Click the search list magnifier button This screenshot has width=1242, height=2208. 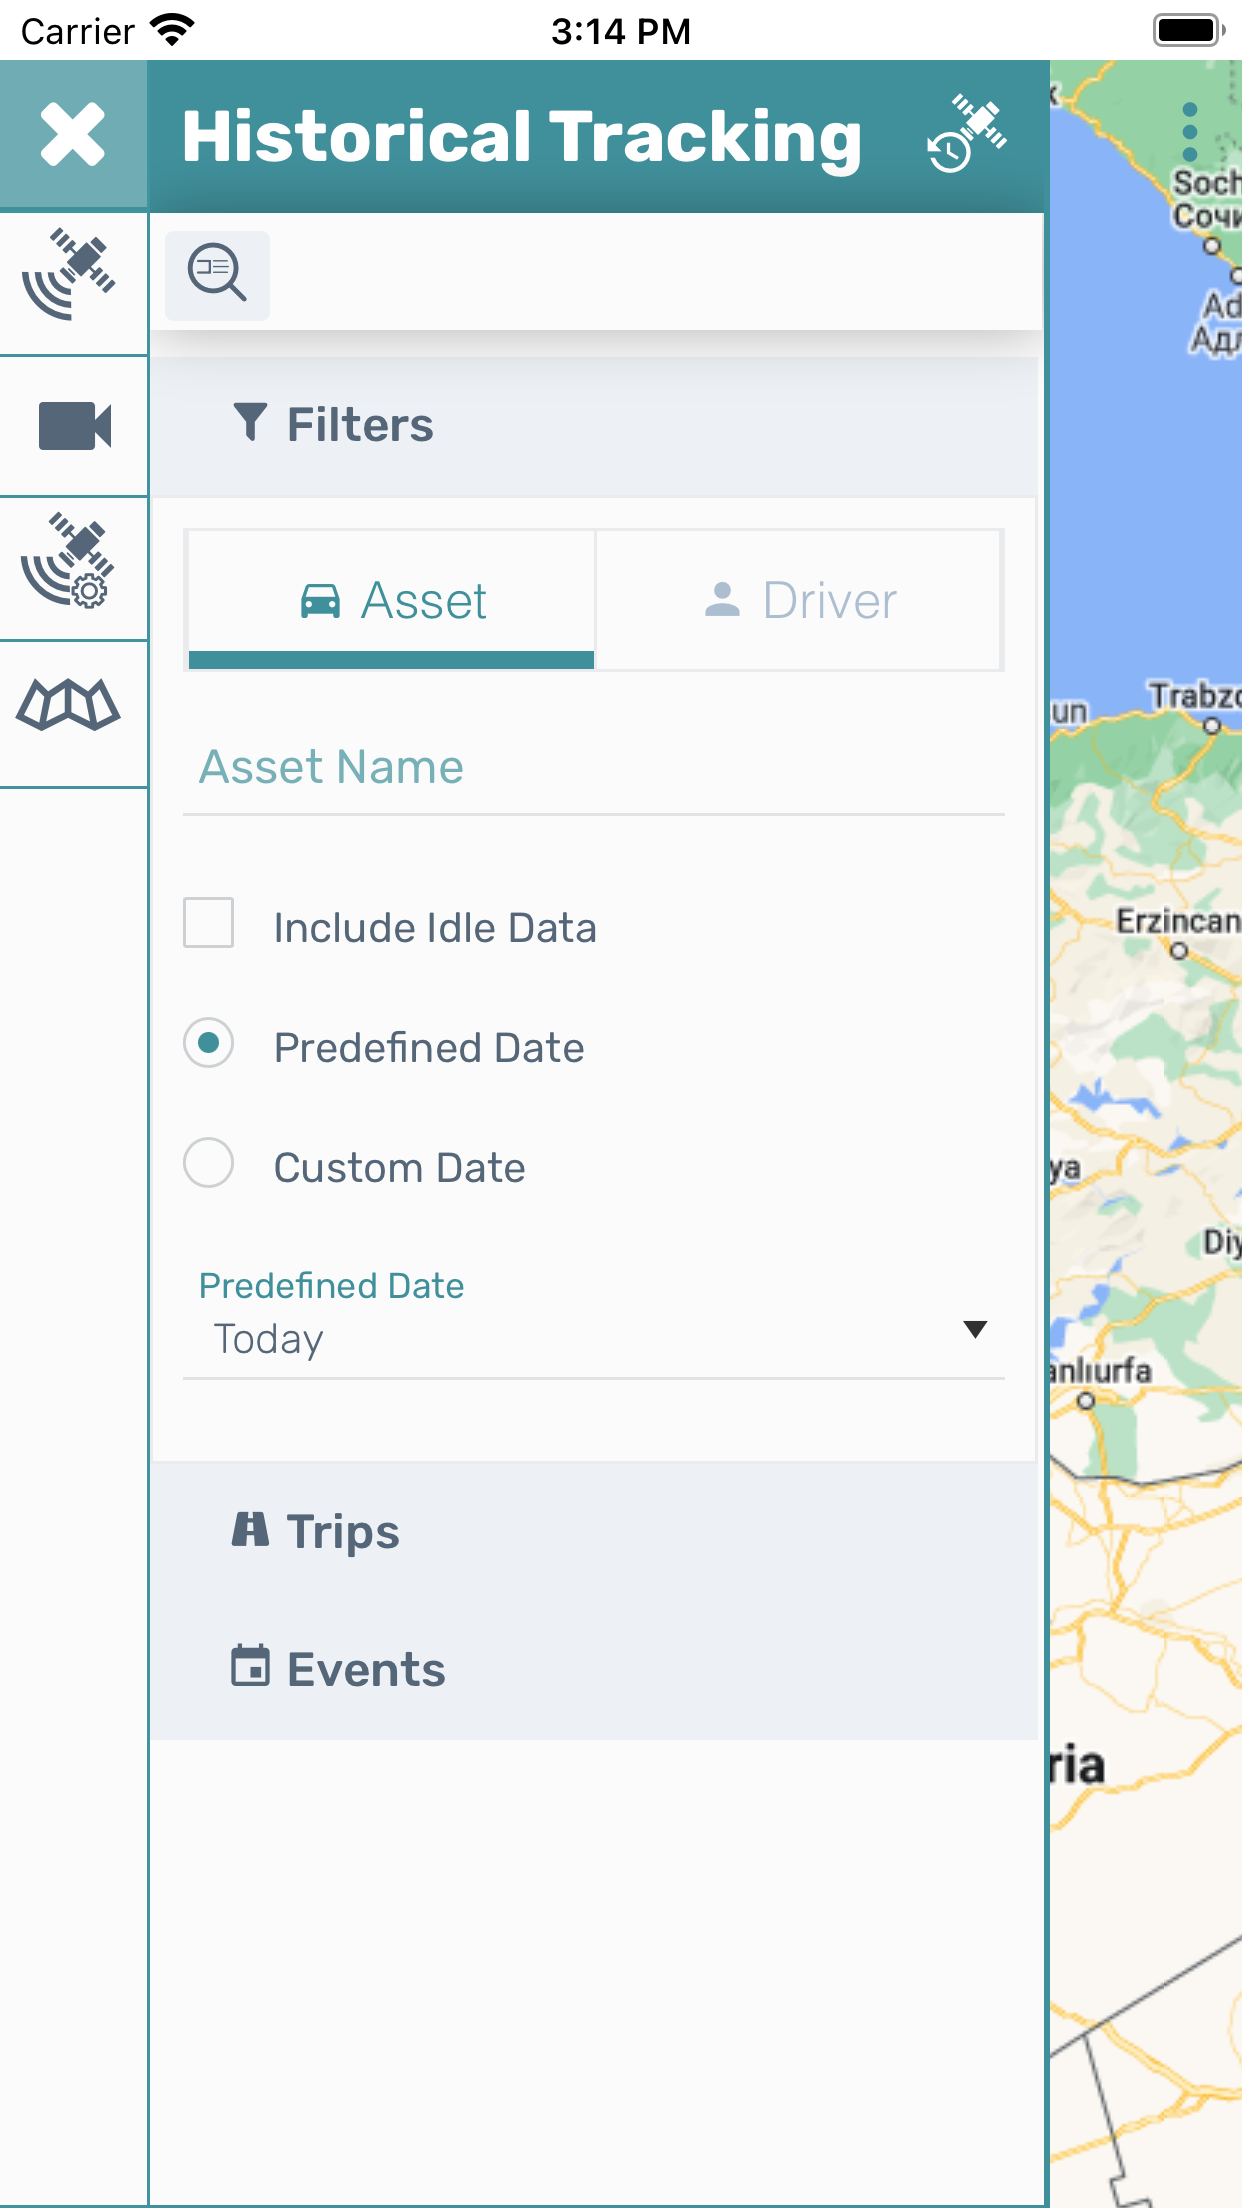click(x=217, y=274)
